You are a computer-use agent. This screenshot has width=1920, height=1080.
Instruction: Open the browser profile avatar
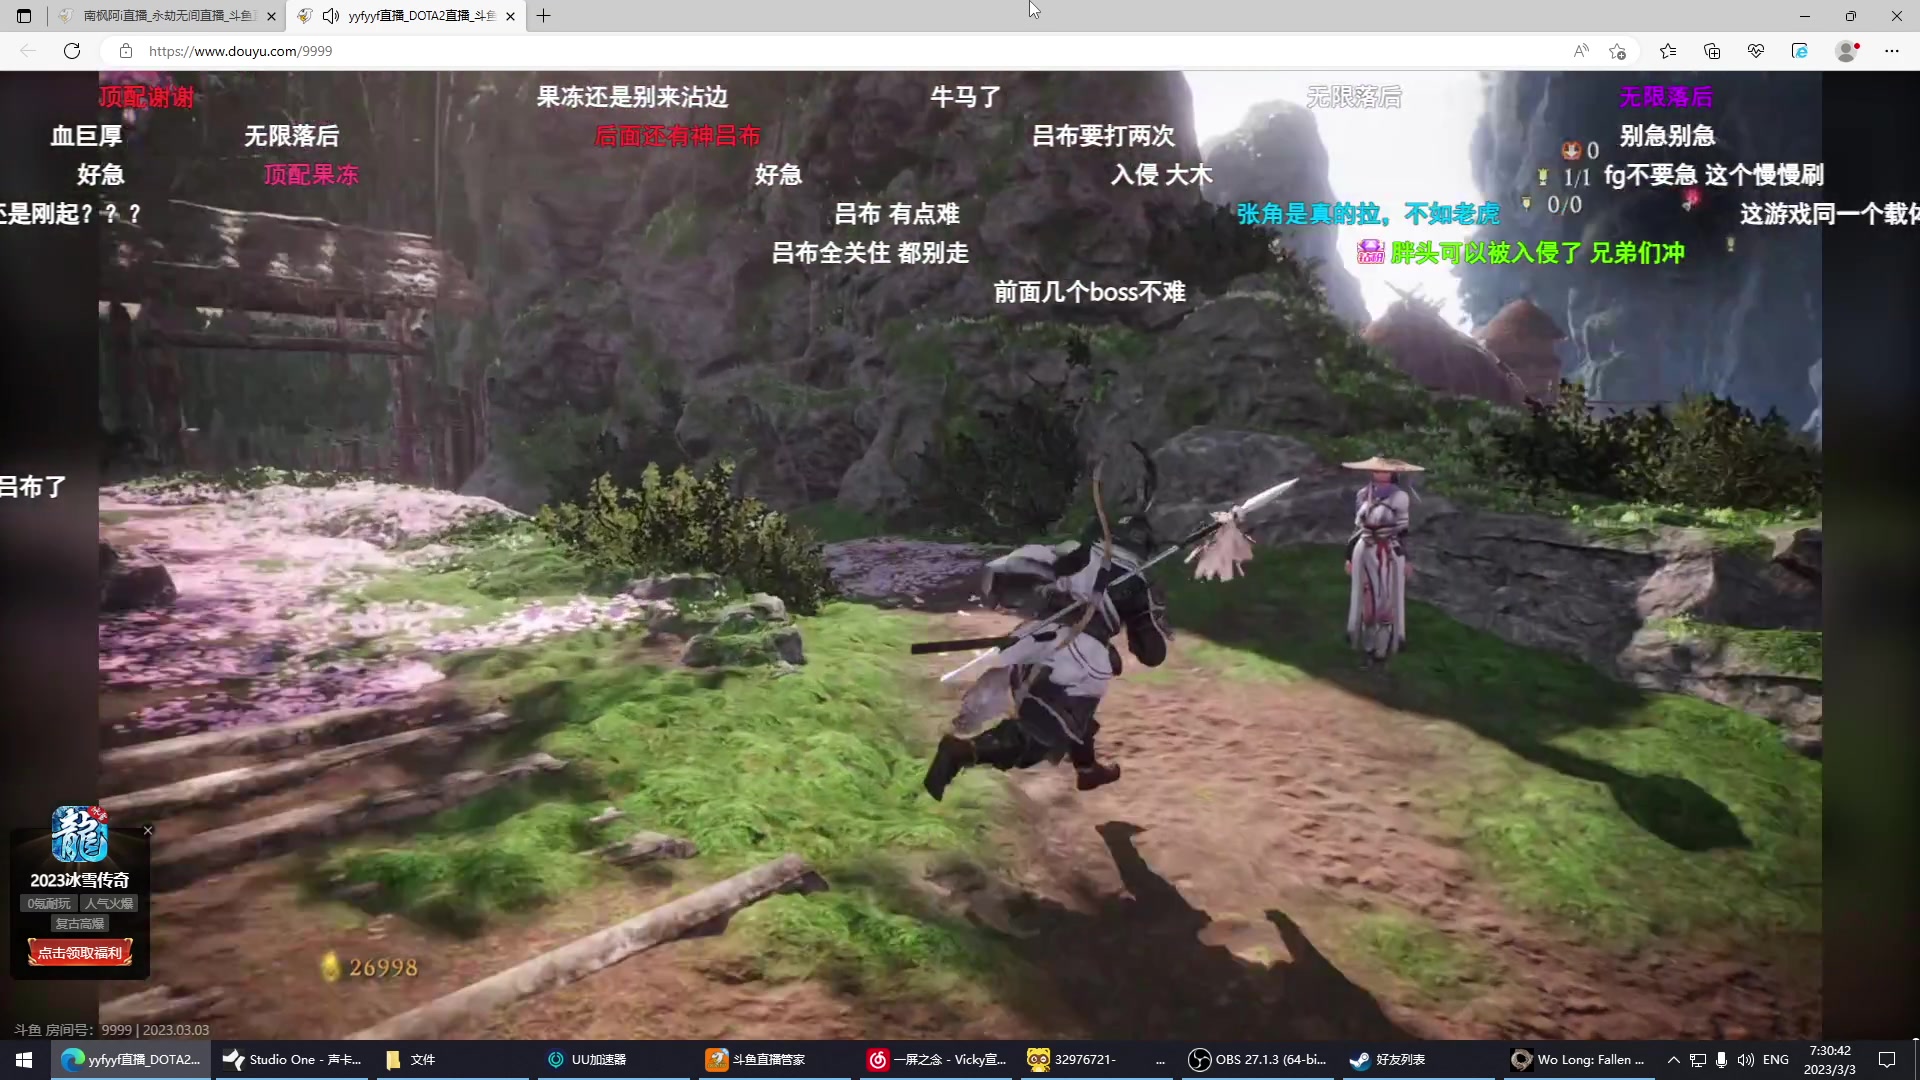(1847, 51)
